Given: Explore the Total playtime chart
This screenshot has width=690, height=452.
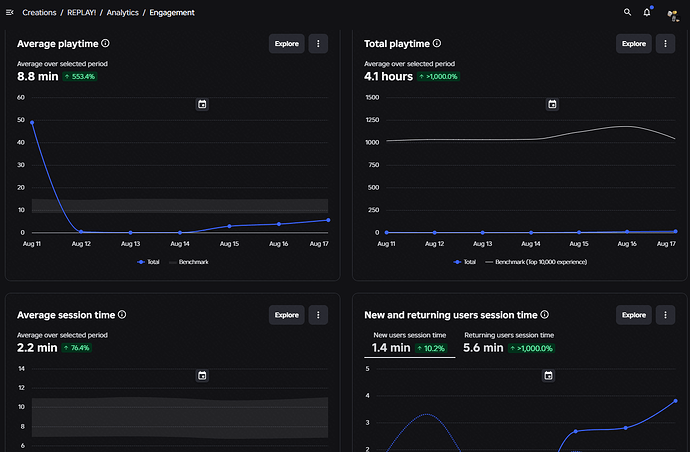Looking at the screenshot, I should click(634, 44).
